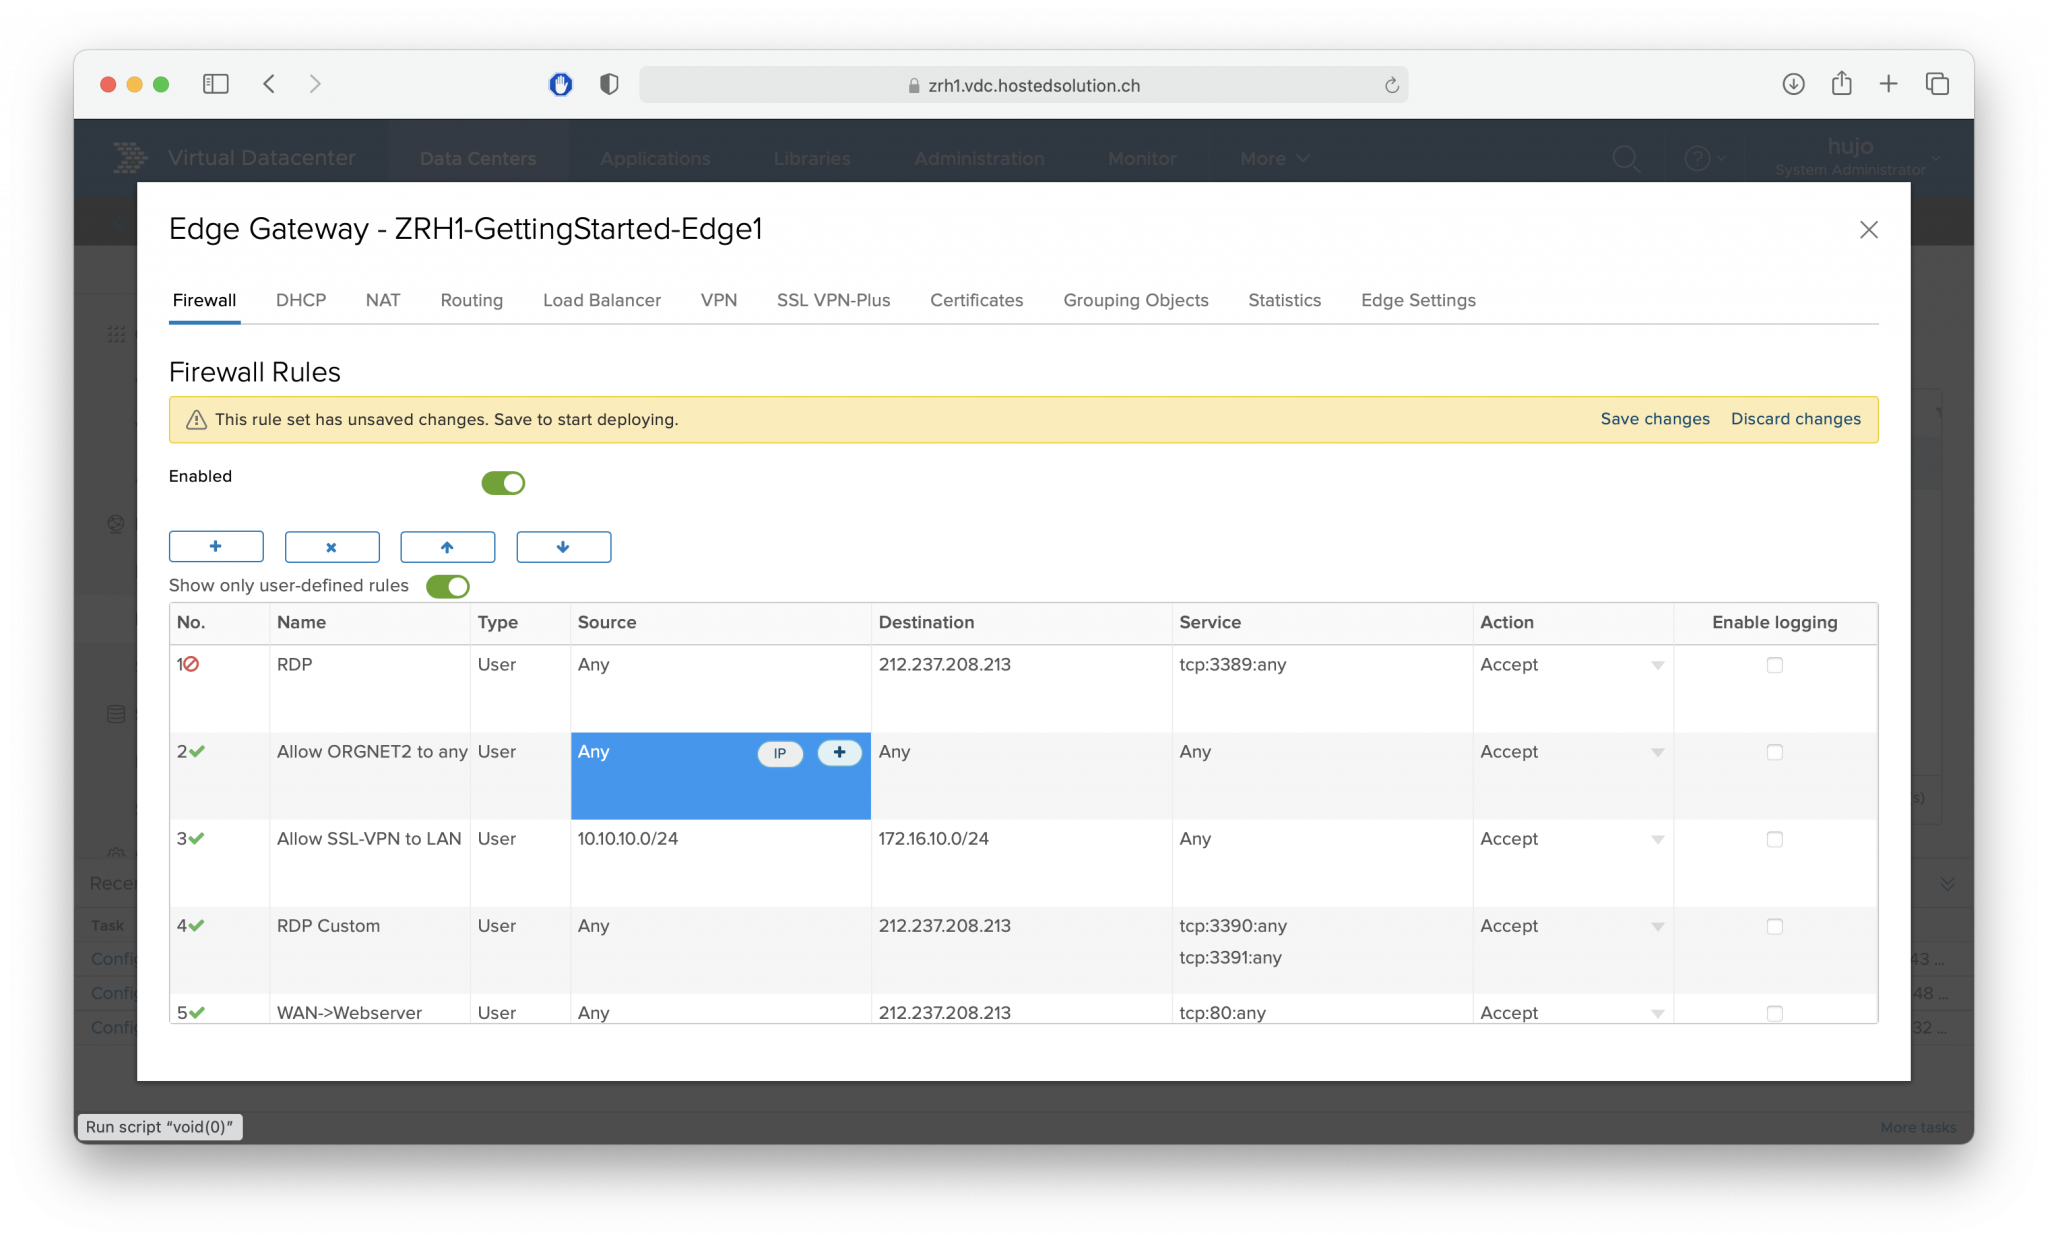This screenshot has height=1242, width=2048.
Task: Enable logging for WAN->Webserver rule
Action: click(x=1775, y=1013)
